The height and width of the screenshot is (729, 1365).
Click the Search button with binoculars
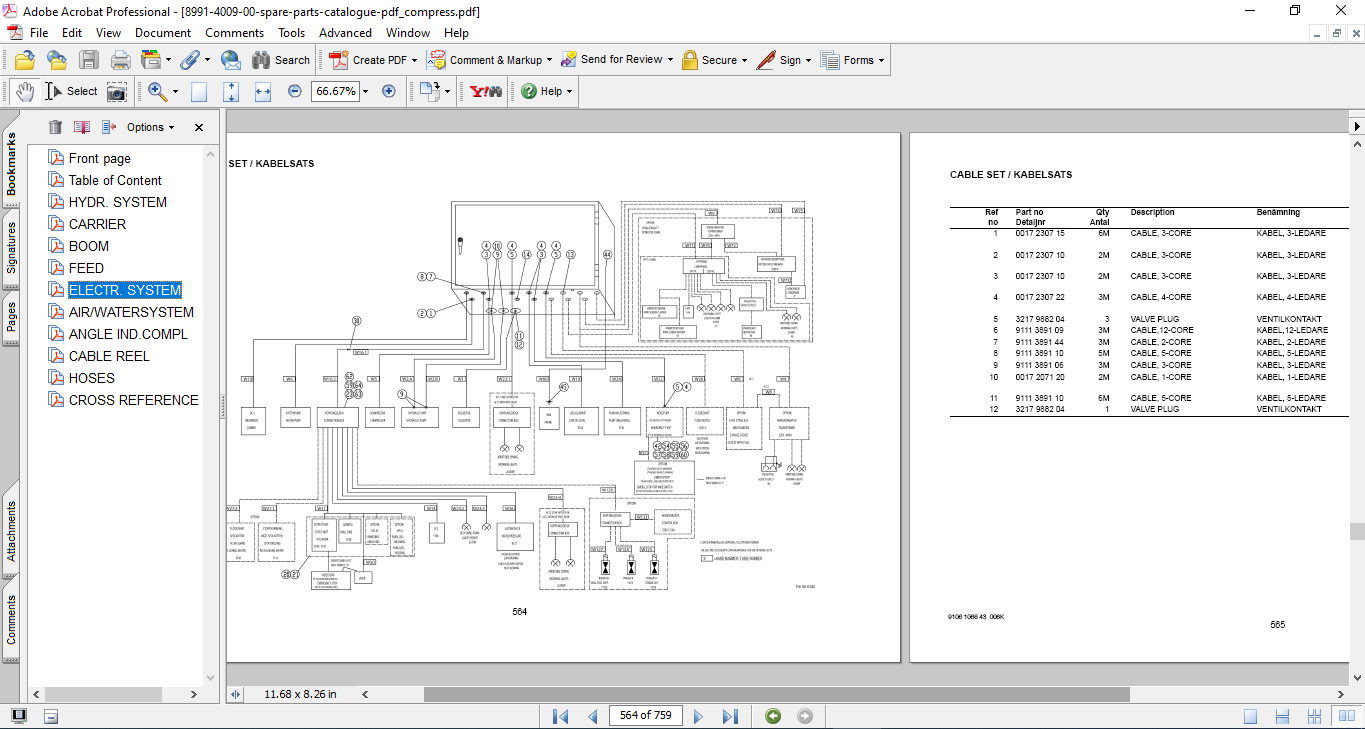click(281, 60)
